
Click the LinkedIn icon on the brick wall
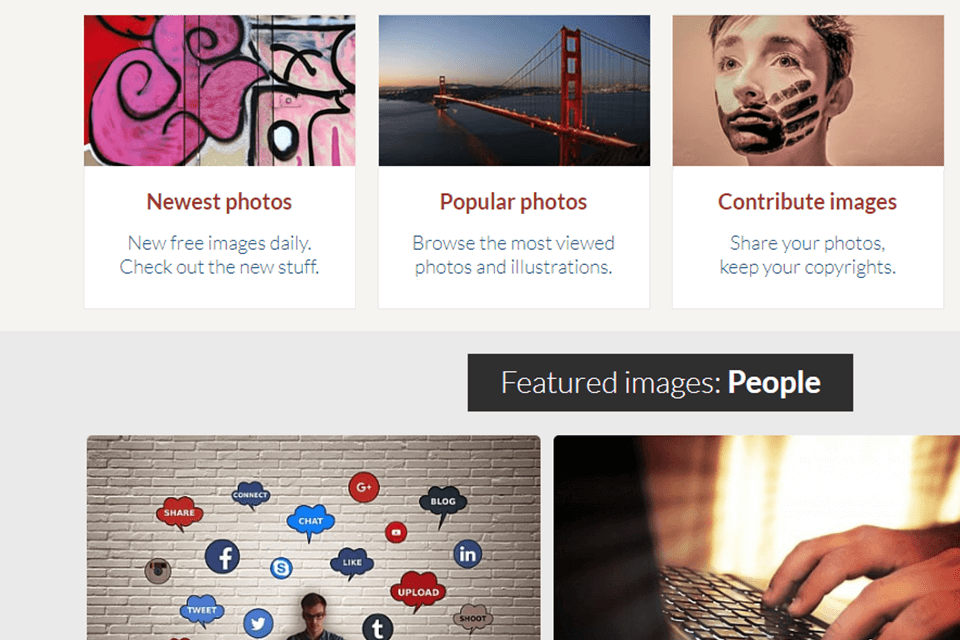pos(467,553)
